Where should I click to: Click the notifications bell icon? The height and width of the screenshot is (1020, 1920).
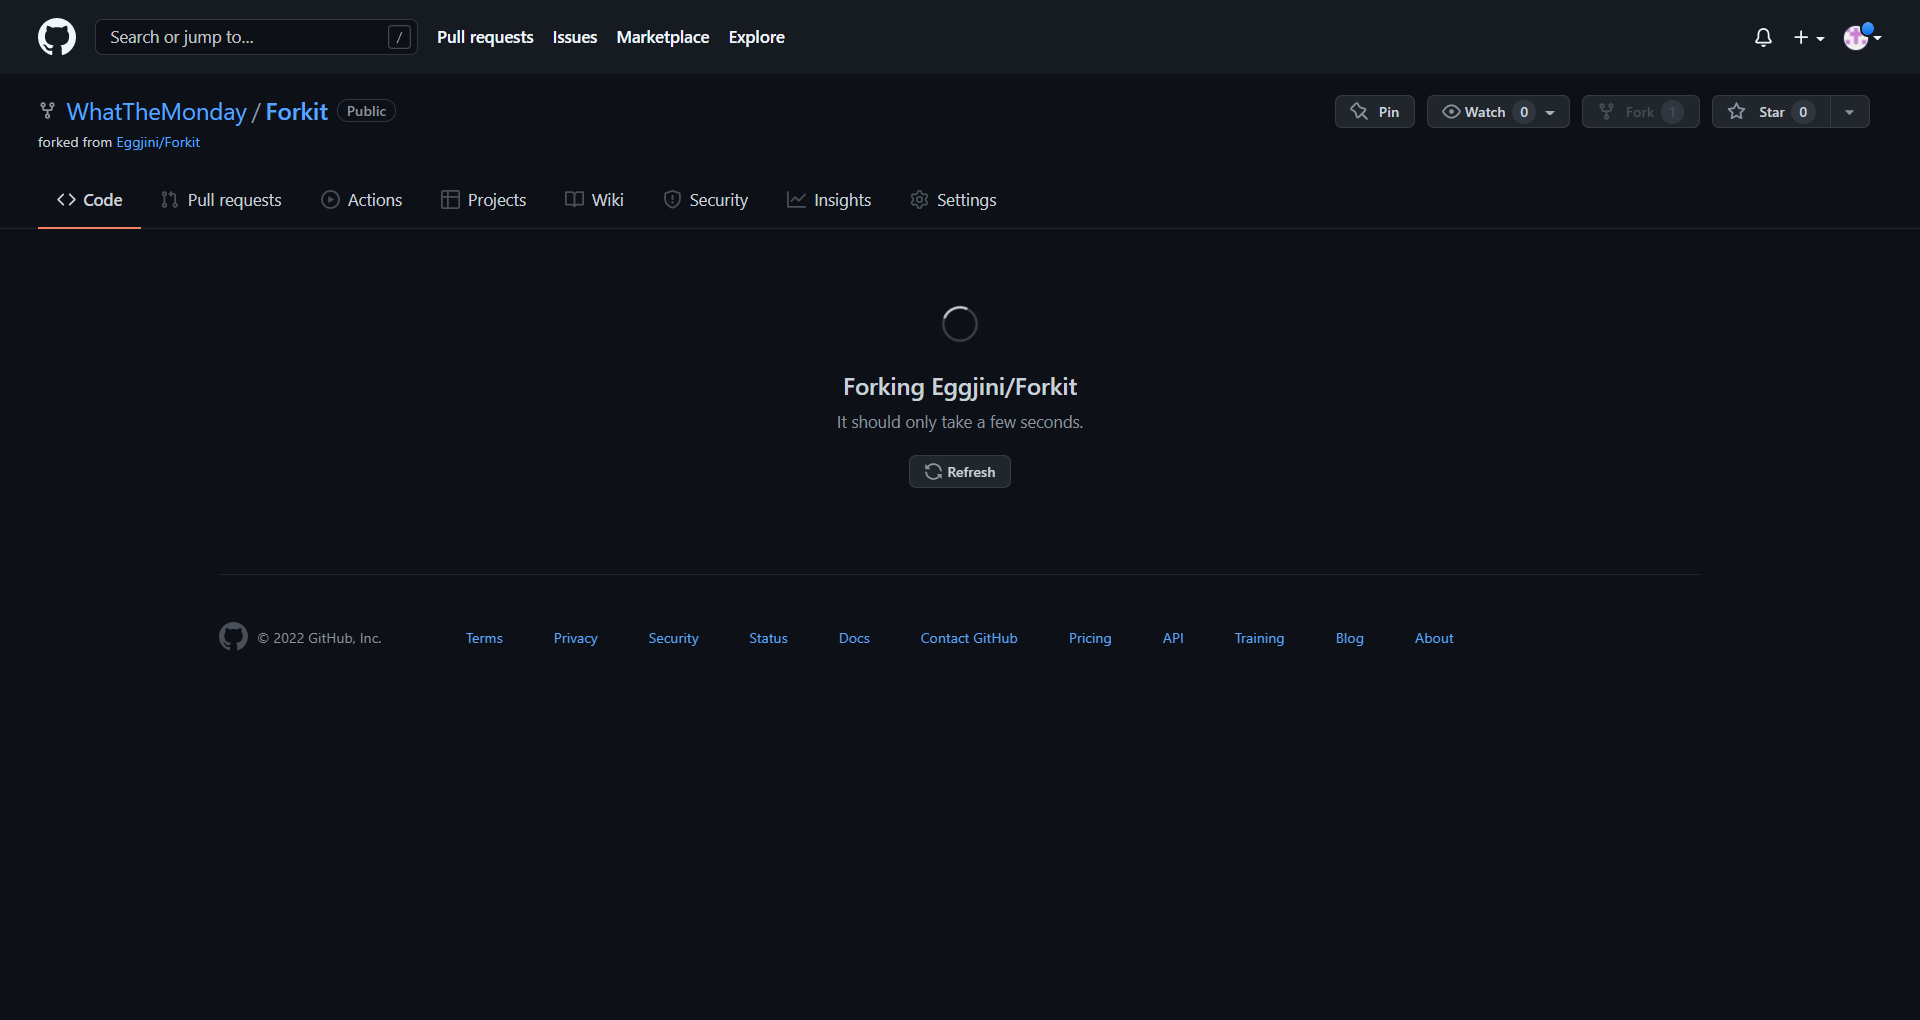coord(1763,37)
